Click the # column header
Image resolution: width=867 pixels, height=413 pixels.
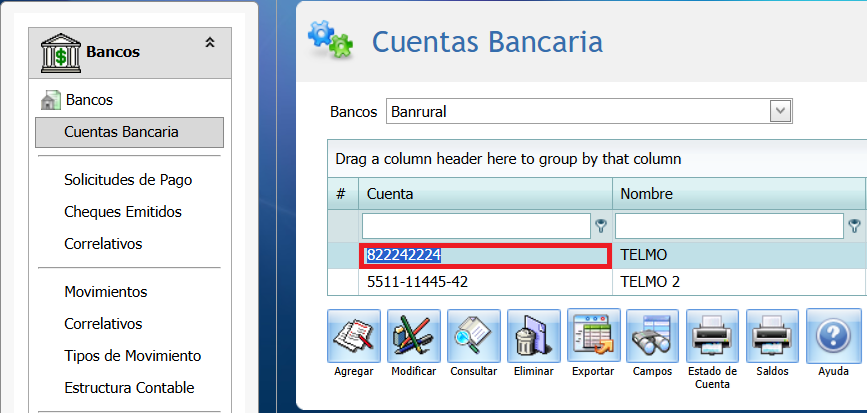pos(343,194)
